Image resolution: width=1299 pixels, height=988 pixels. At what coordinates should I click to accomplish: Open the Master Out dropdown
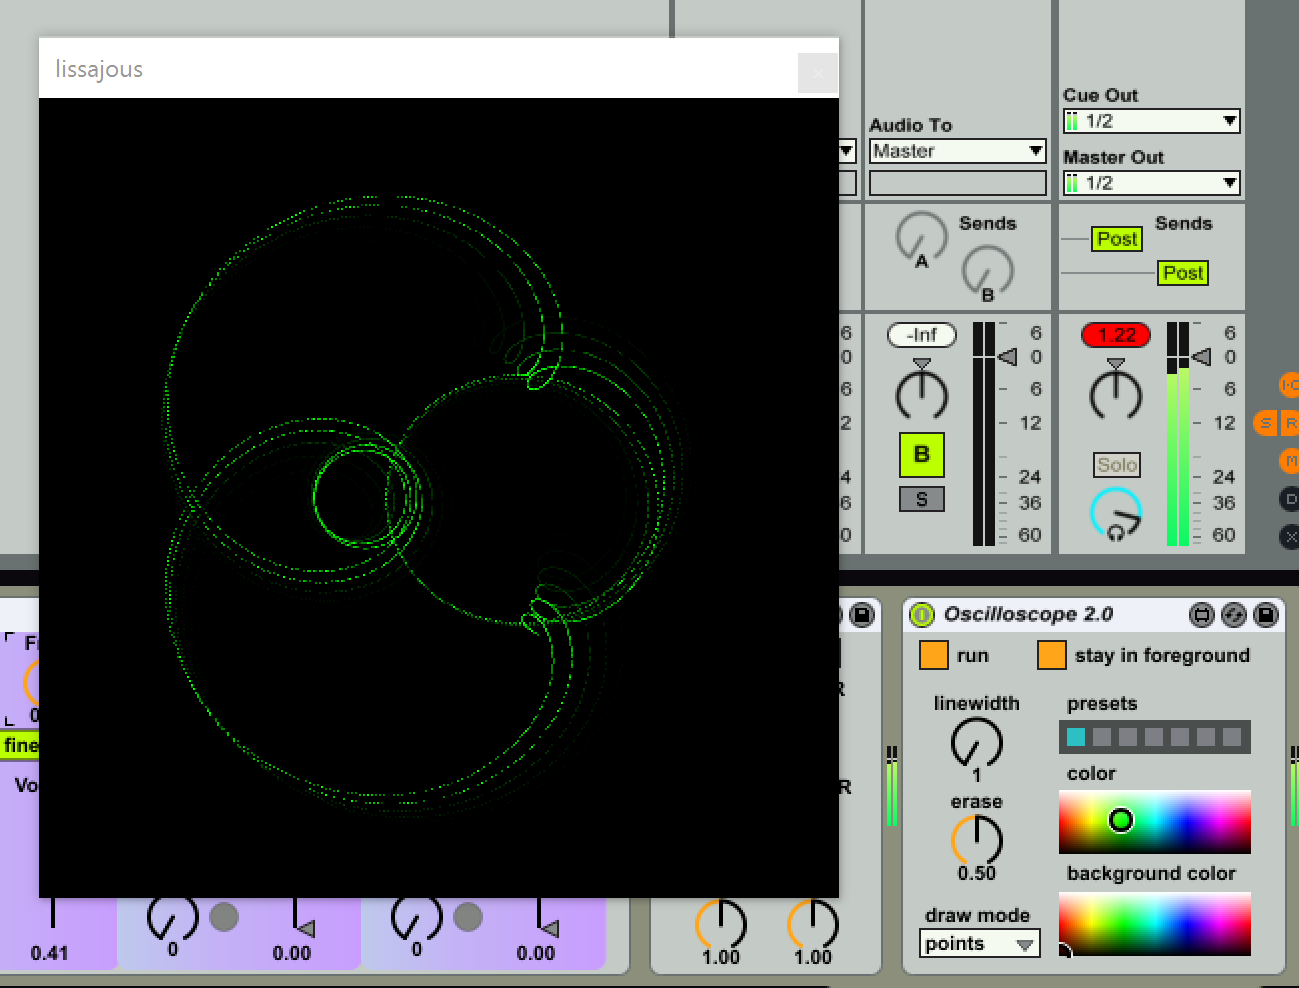1151,183
